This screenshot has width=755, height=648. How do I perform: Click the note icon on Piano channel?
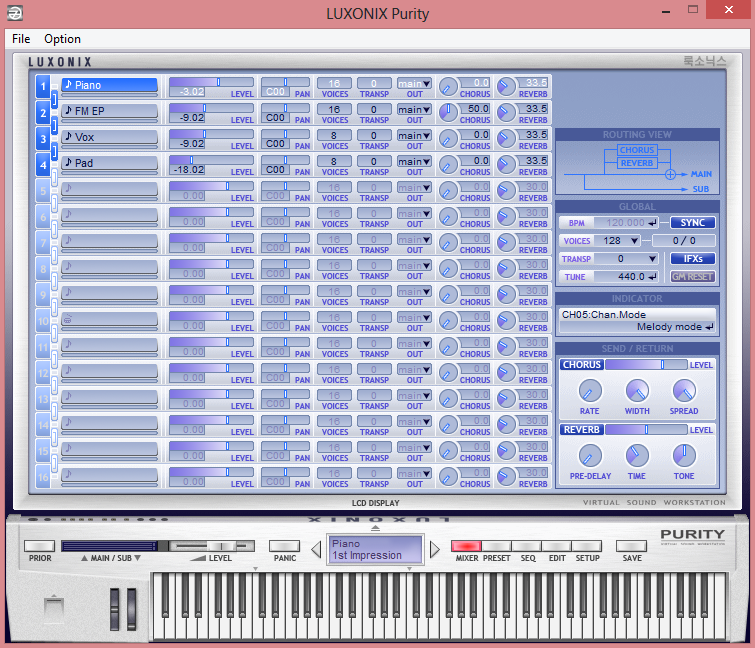68,84
